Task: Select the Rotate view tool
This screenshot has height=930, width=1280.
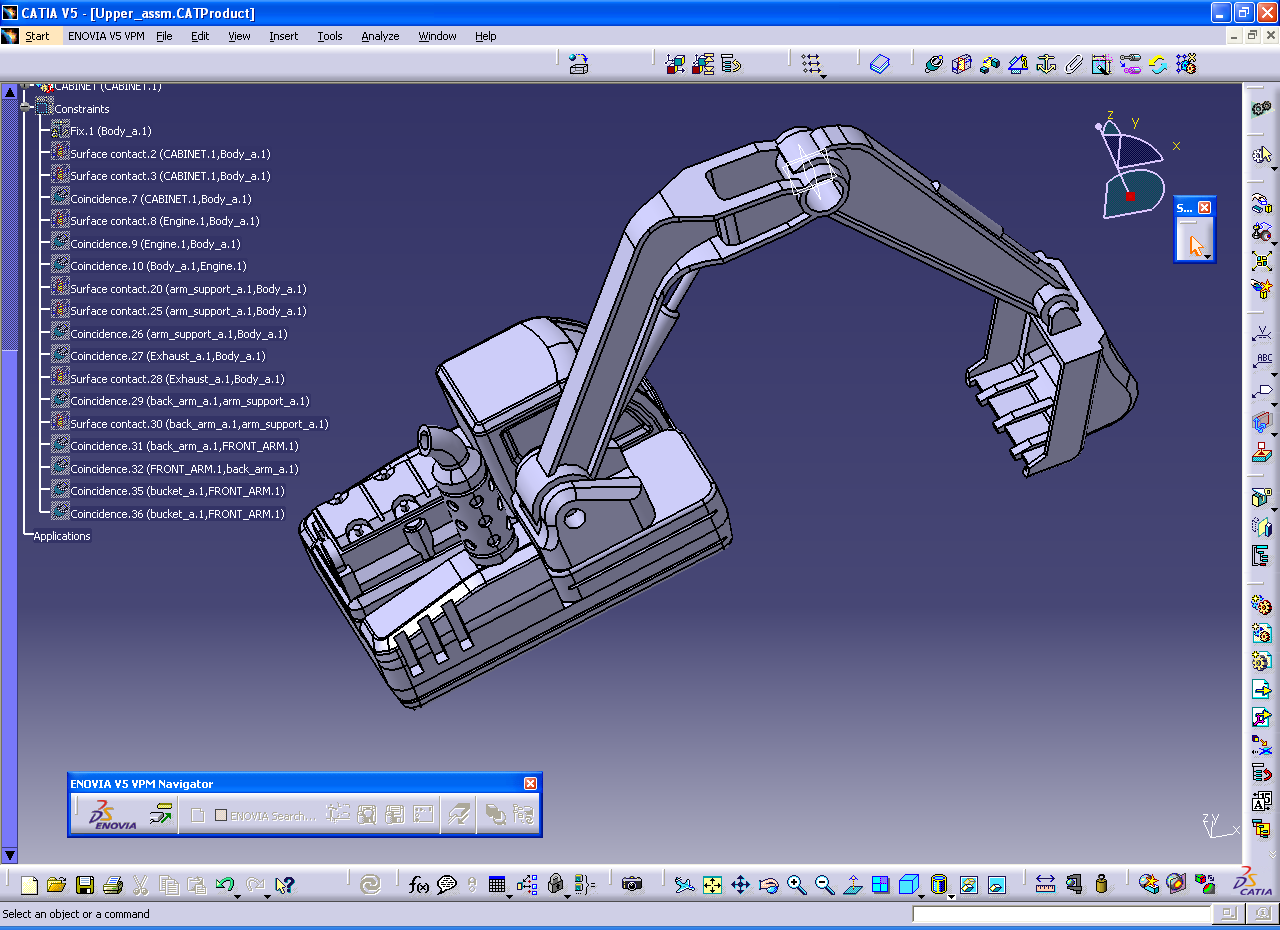Action: point(768,884)
